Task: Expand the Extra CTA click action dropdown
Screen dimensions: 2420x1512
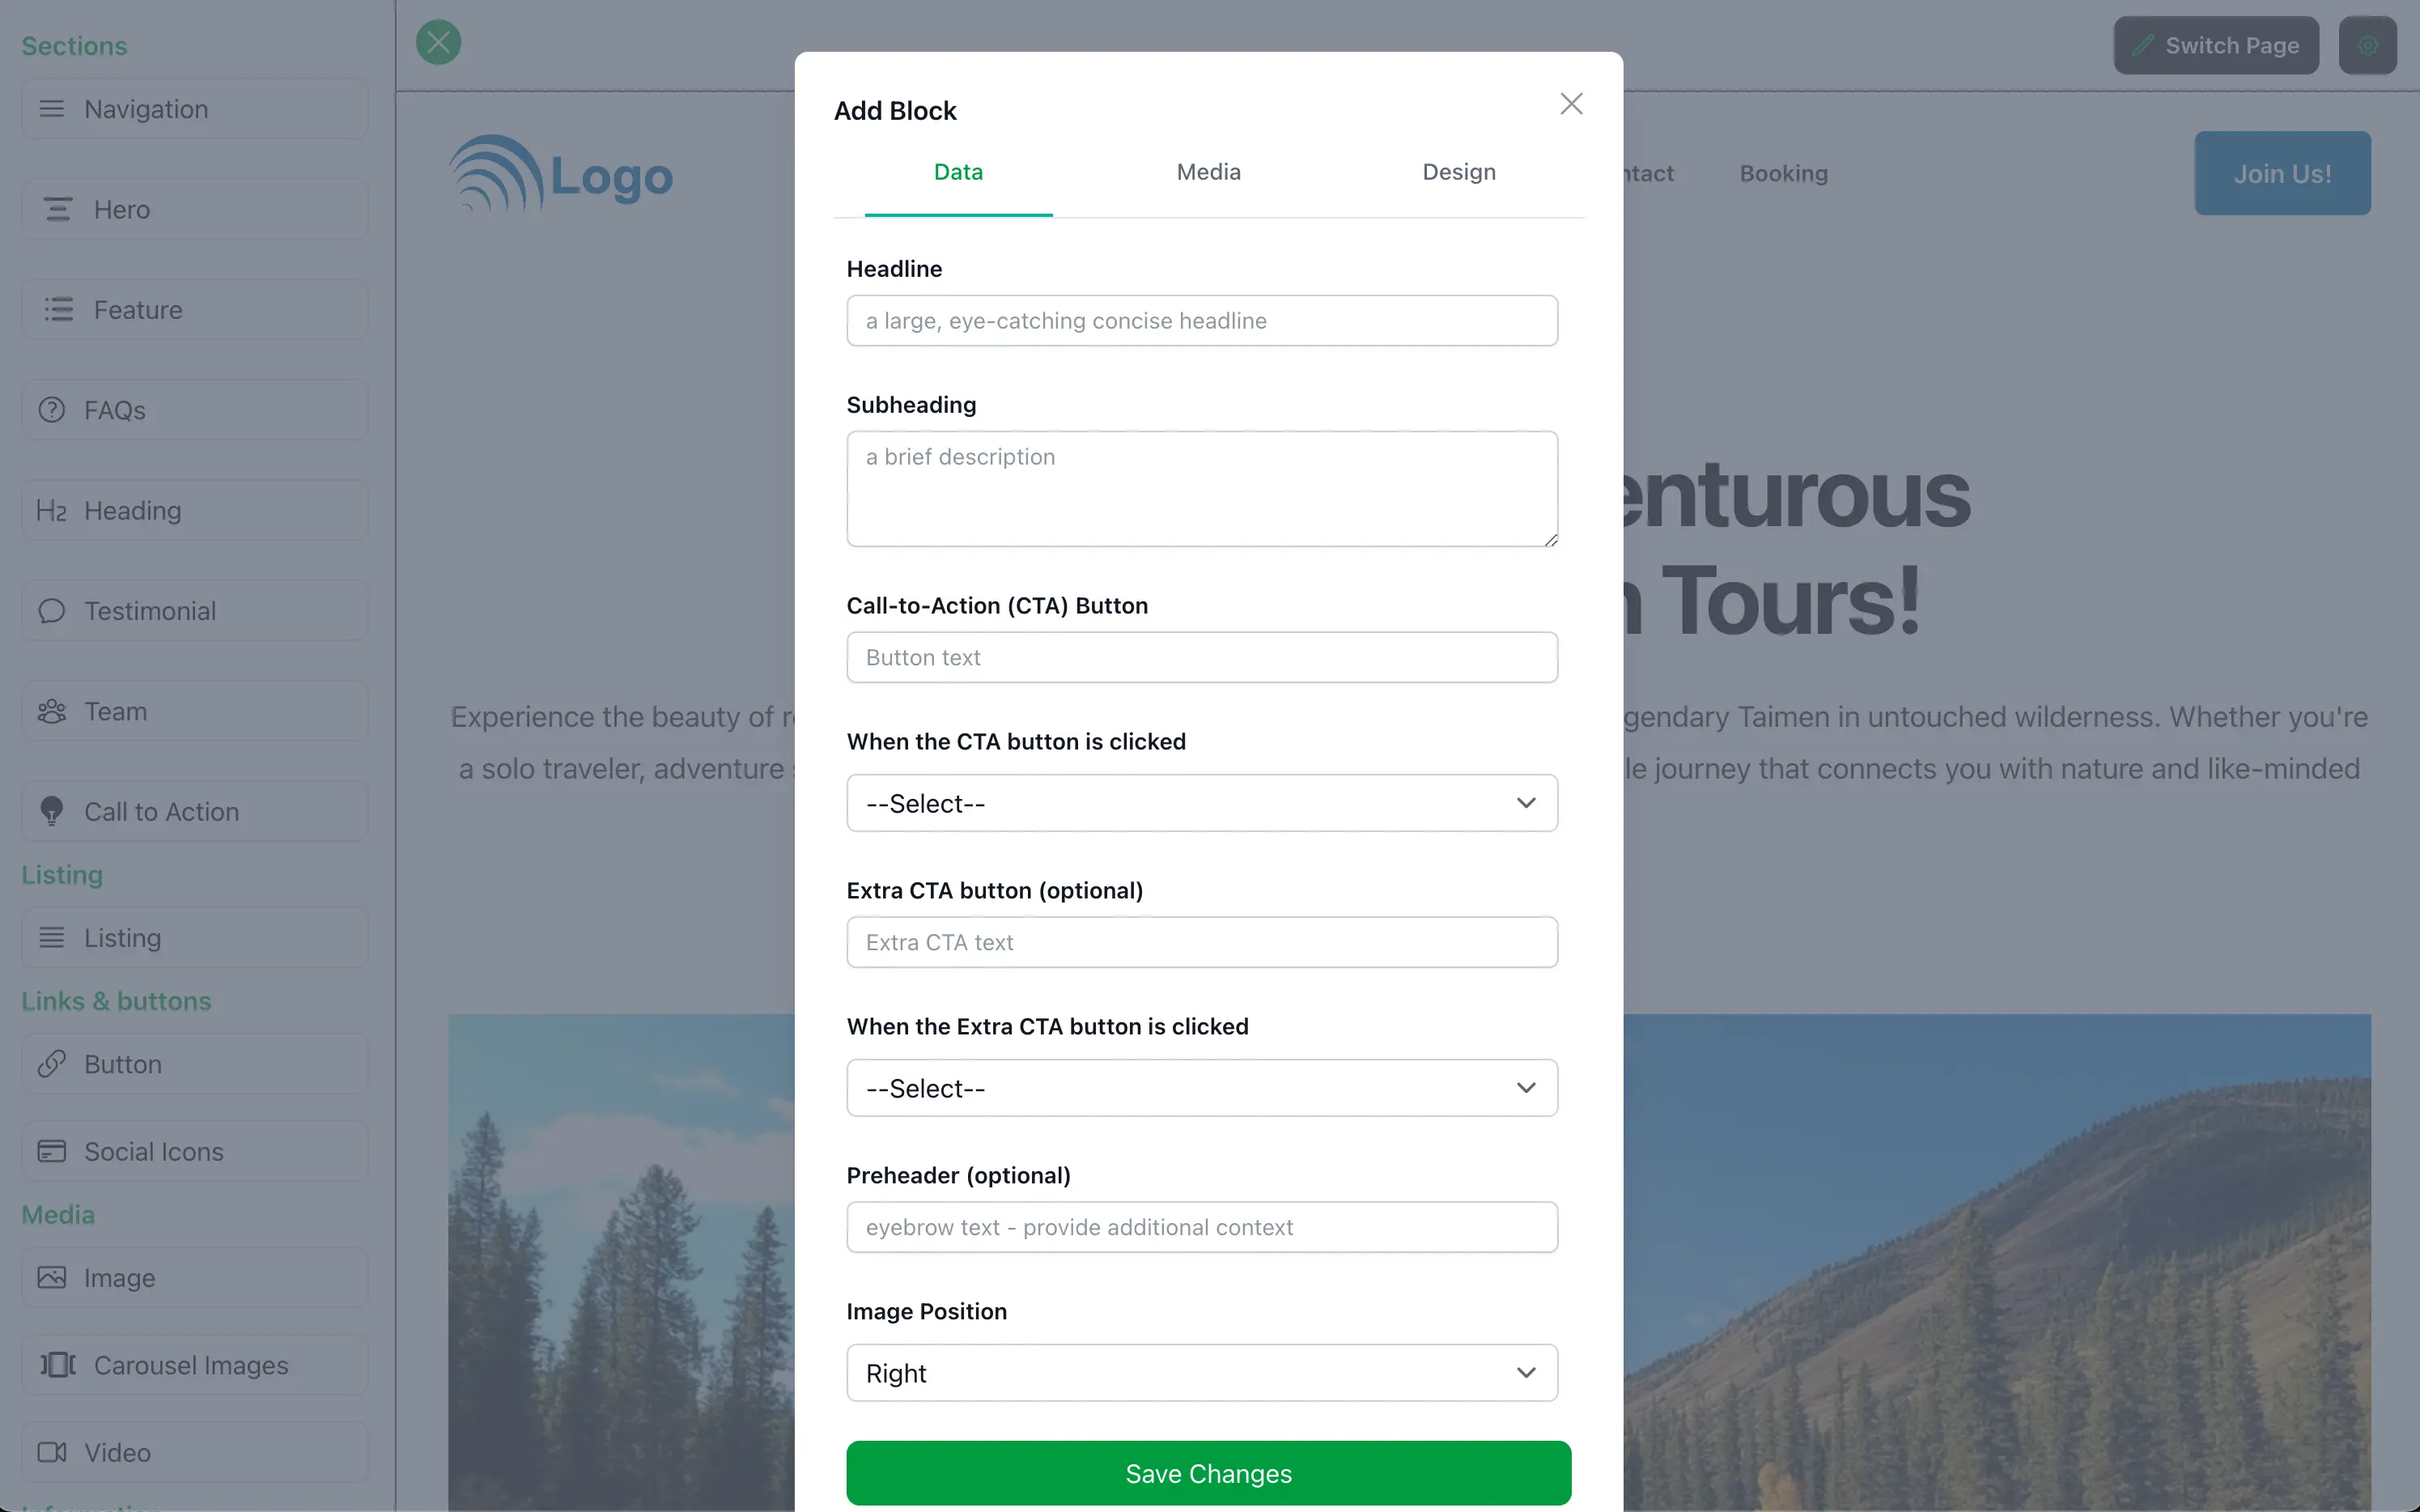Action: pyautogui.click(x=1201, y=1088)
